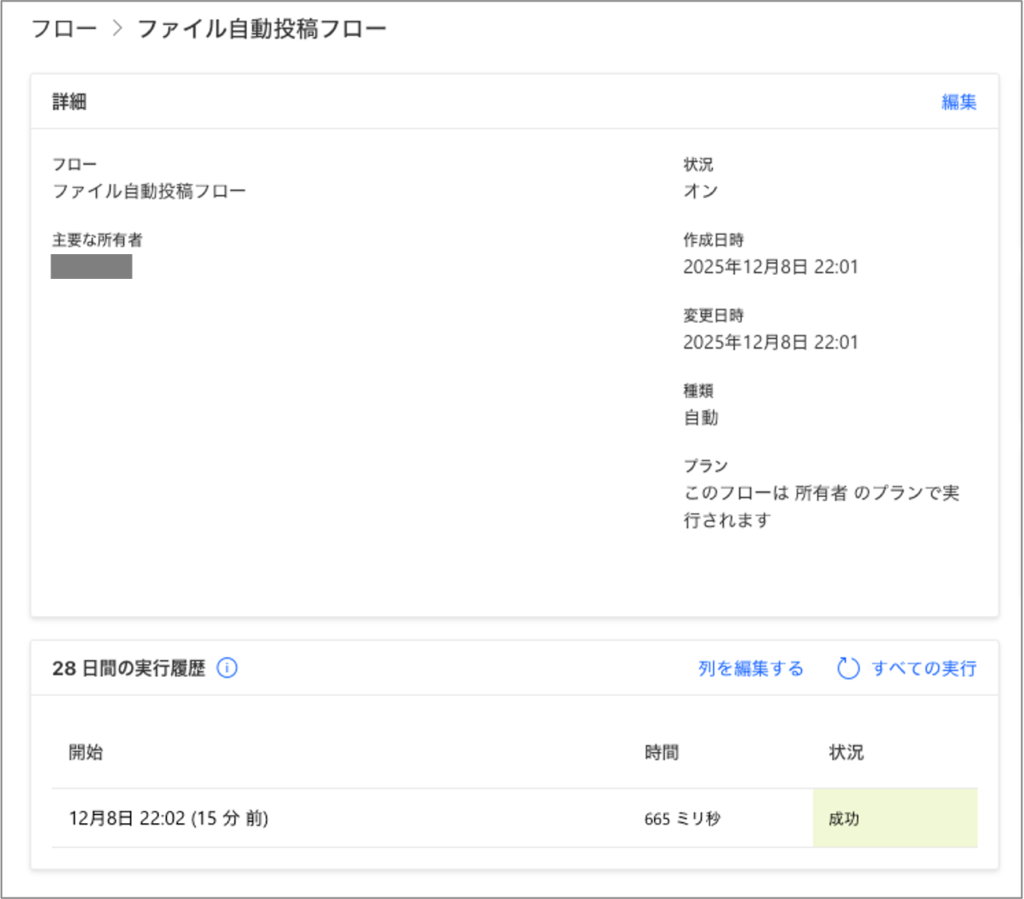Click the 自動 value under 種類
Screen dimensions: 1024x899
(700, 418)
